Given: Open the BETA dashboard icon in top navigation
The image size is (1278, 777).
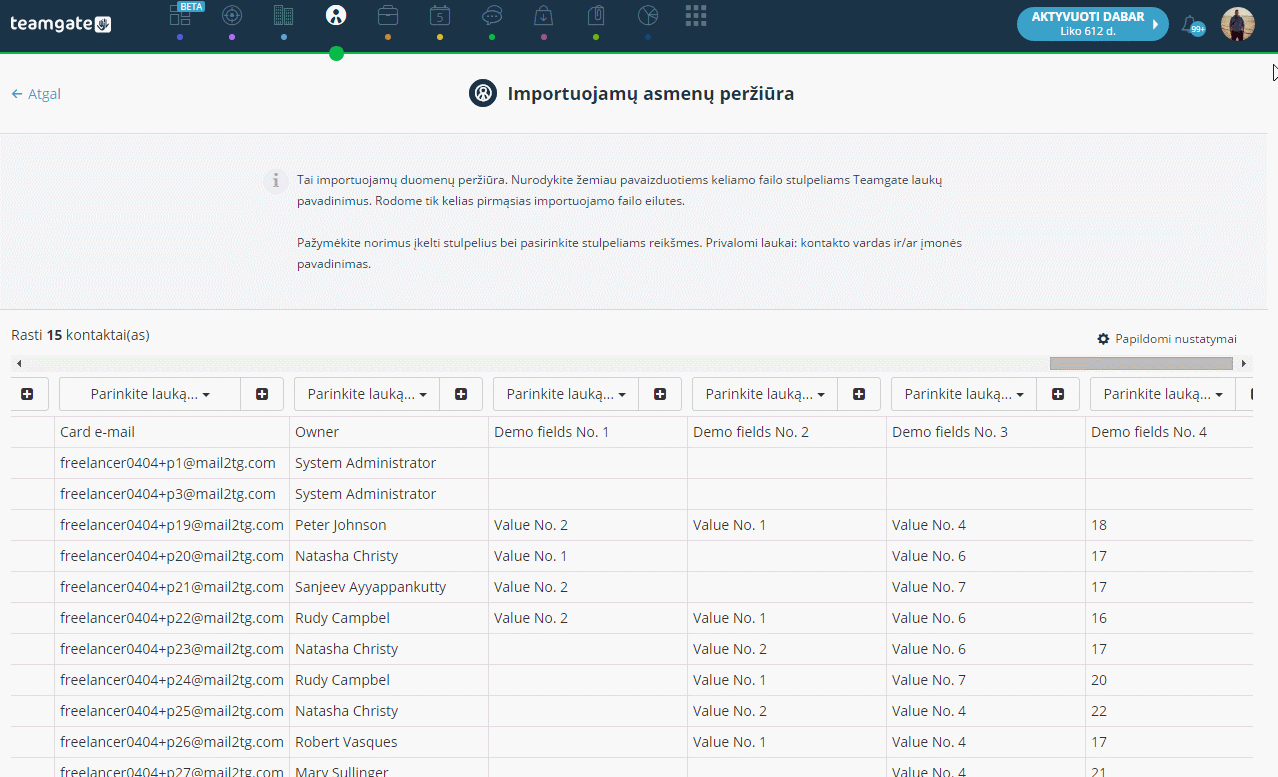Looking at the screenshot, I should tap(180, 15).
